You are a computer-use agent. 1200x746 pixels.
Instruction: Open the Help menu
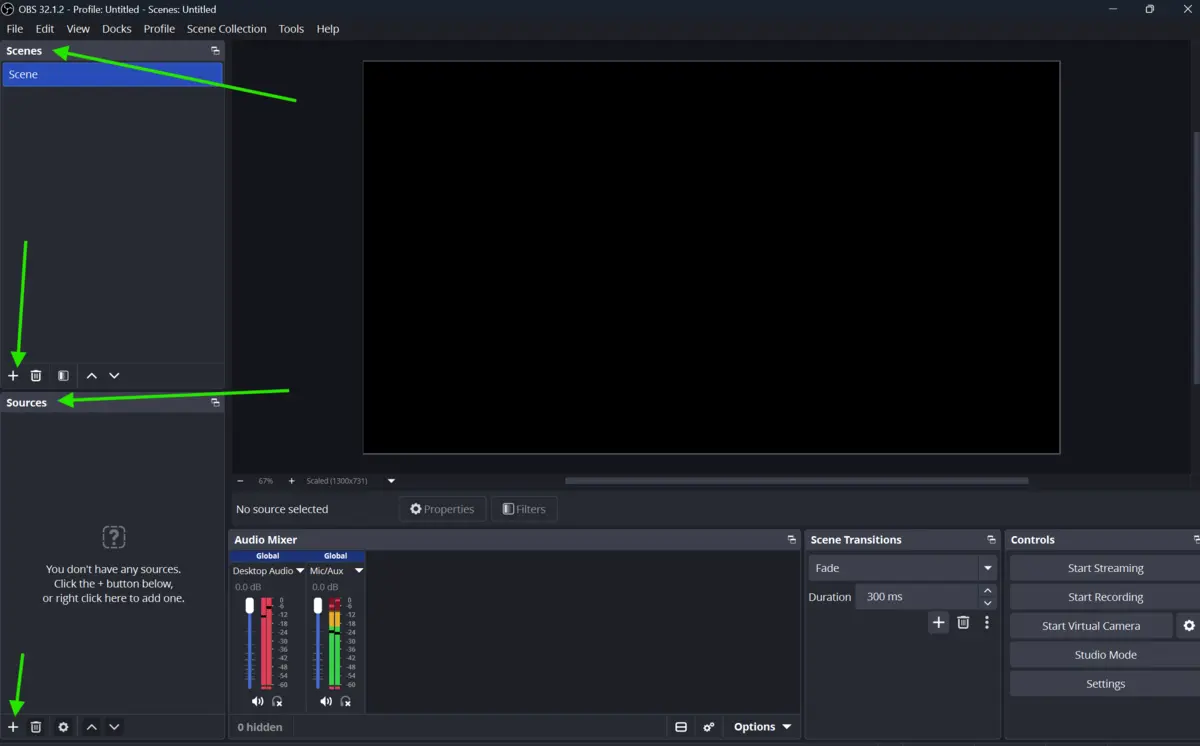(x=328, y=29)
